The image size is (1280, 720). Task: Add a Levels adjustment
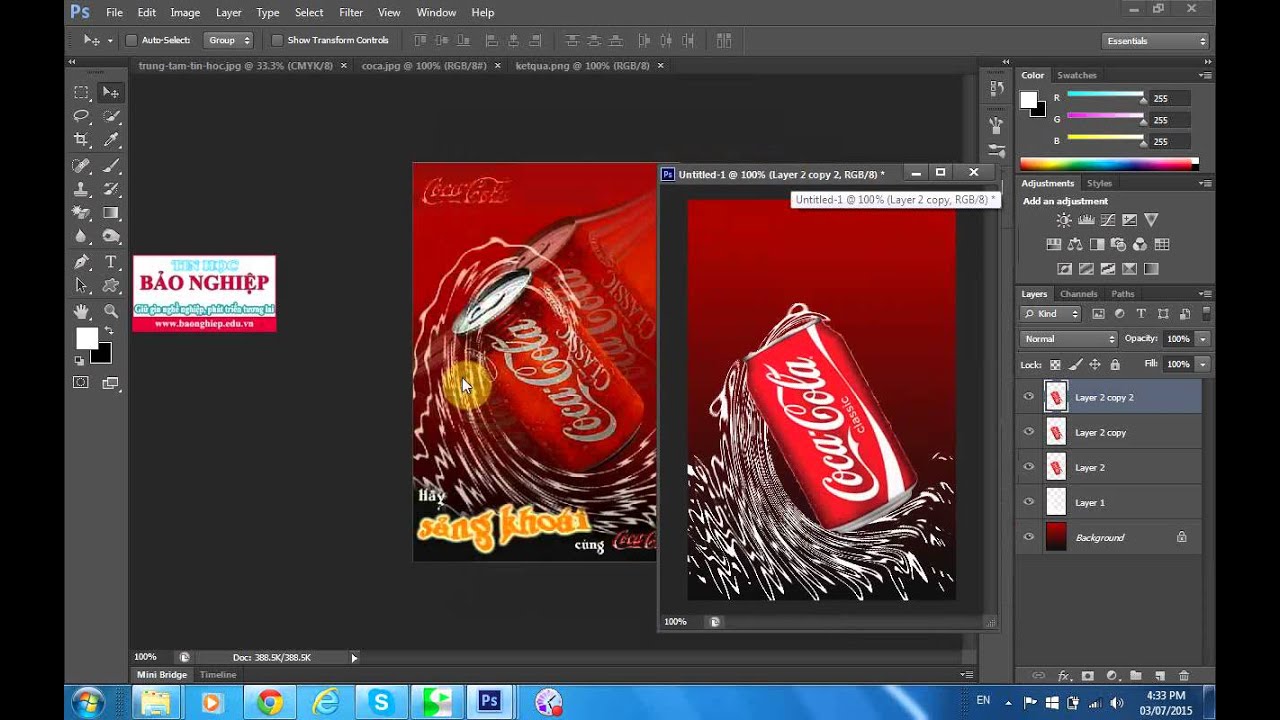(x=1085, y=220)
